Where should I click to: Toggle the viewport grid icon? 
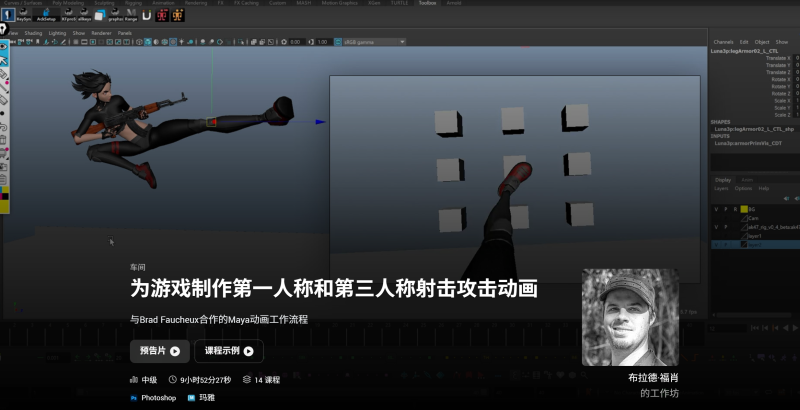pyautogui.click(x=76, y=42)
